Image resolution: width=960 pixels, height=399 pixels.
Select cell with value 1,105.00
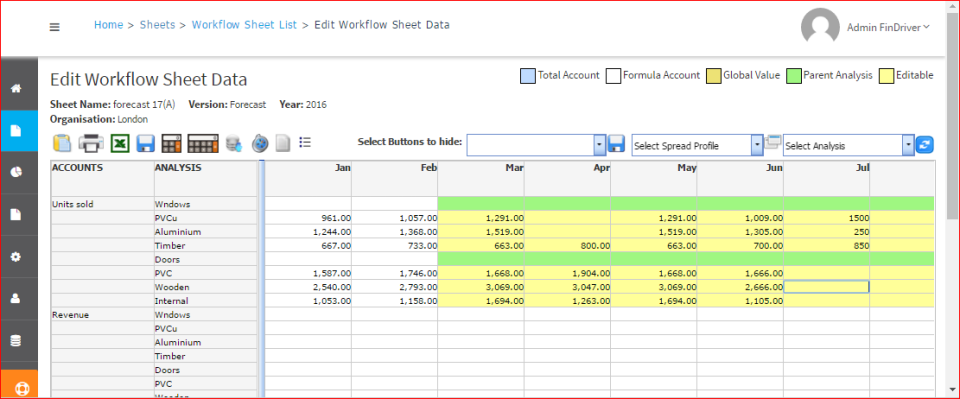click(740, 301)
